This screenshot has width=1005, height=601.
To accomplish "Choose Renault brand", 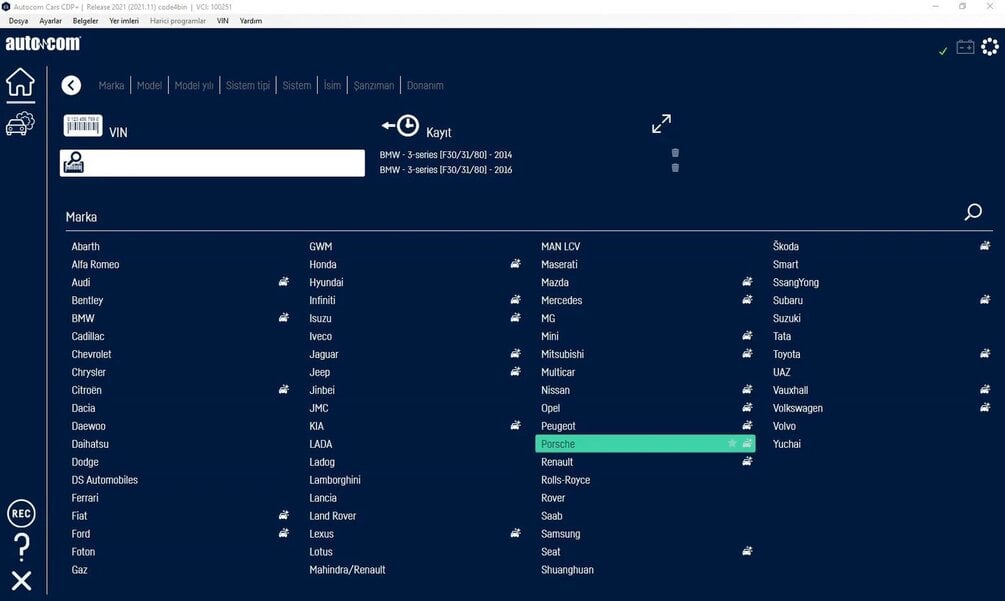I will [x=557, y=462].
